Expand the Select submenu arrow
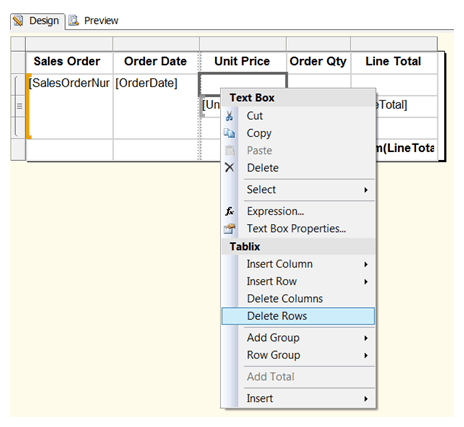Image resolution: width=464 pixels, height=427 pixels. [366, 190]
